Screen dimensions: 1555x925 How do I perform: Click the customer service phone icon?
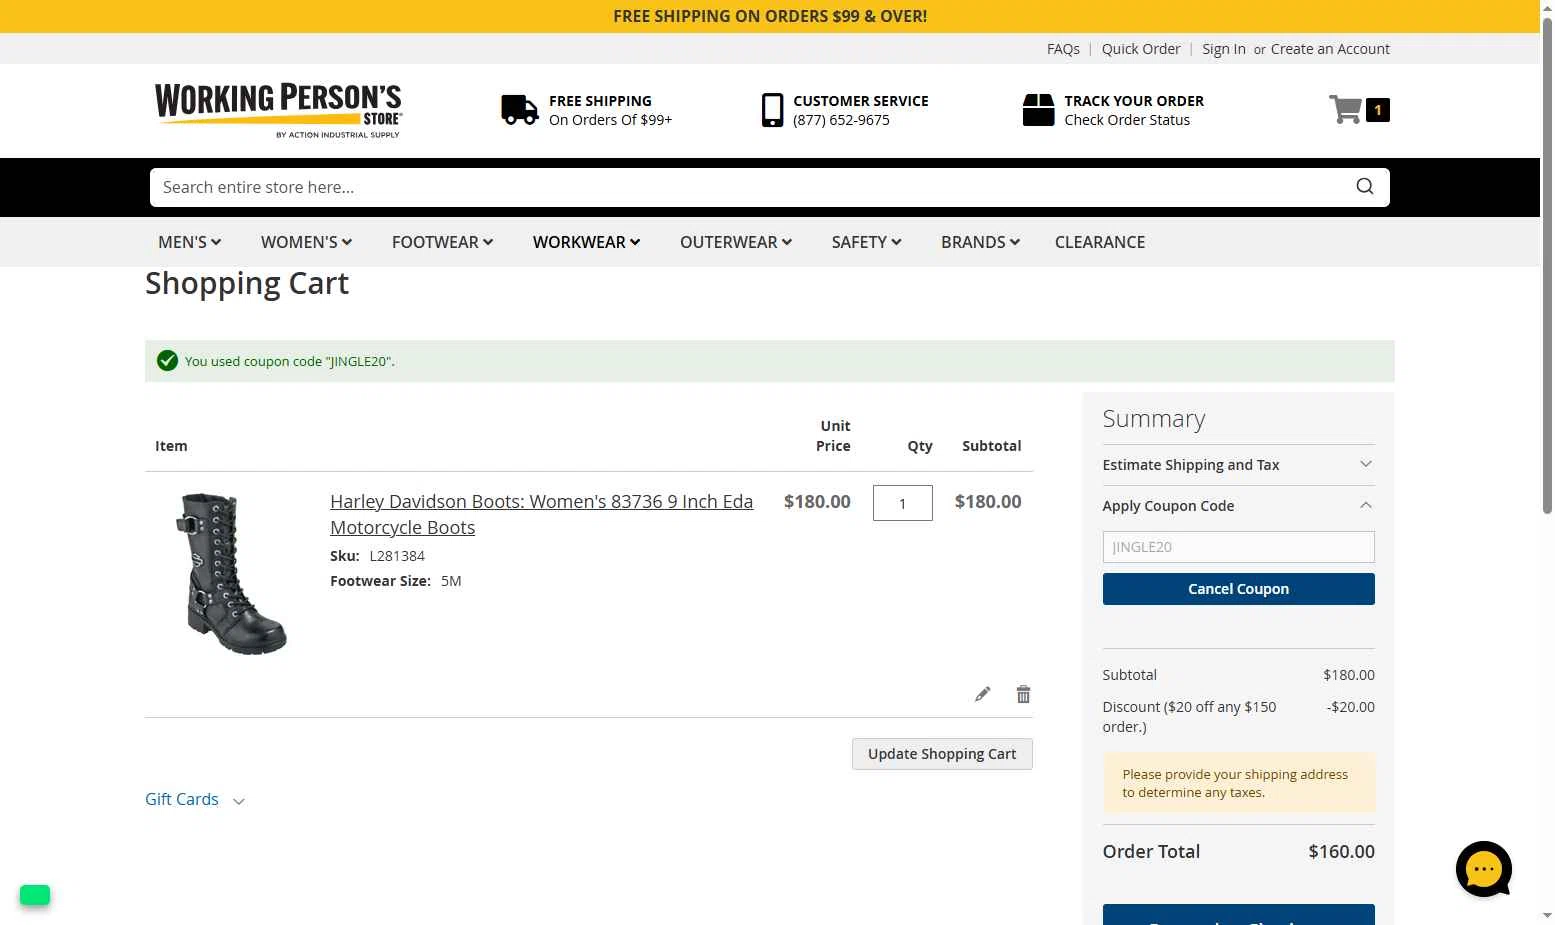(772, 110)
